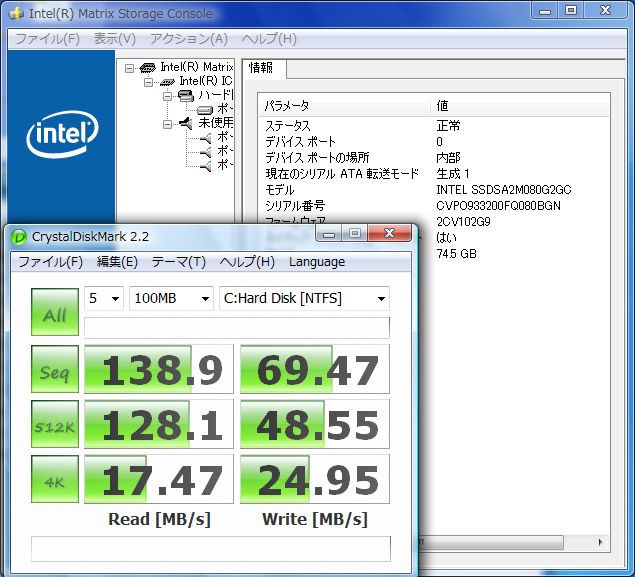Screen dimensions: 635x577
Task: Click the Intel Matrix Storage Console title icon
Action: [16, 13]
